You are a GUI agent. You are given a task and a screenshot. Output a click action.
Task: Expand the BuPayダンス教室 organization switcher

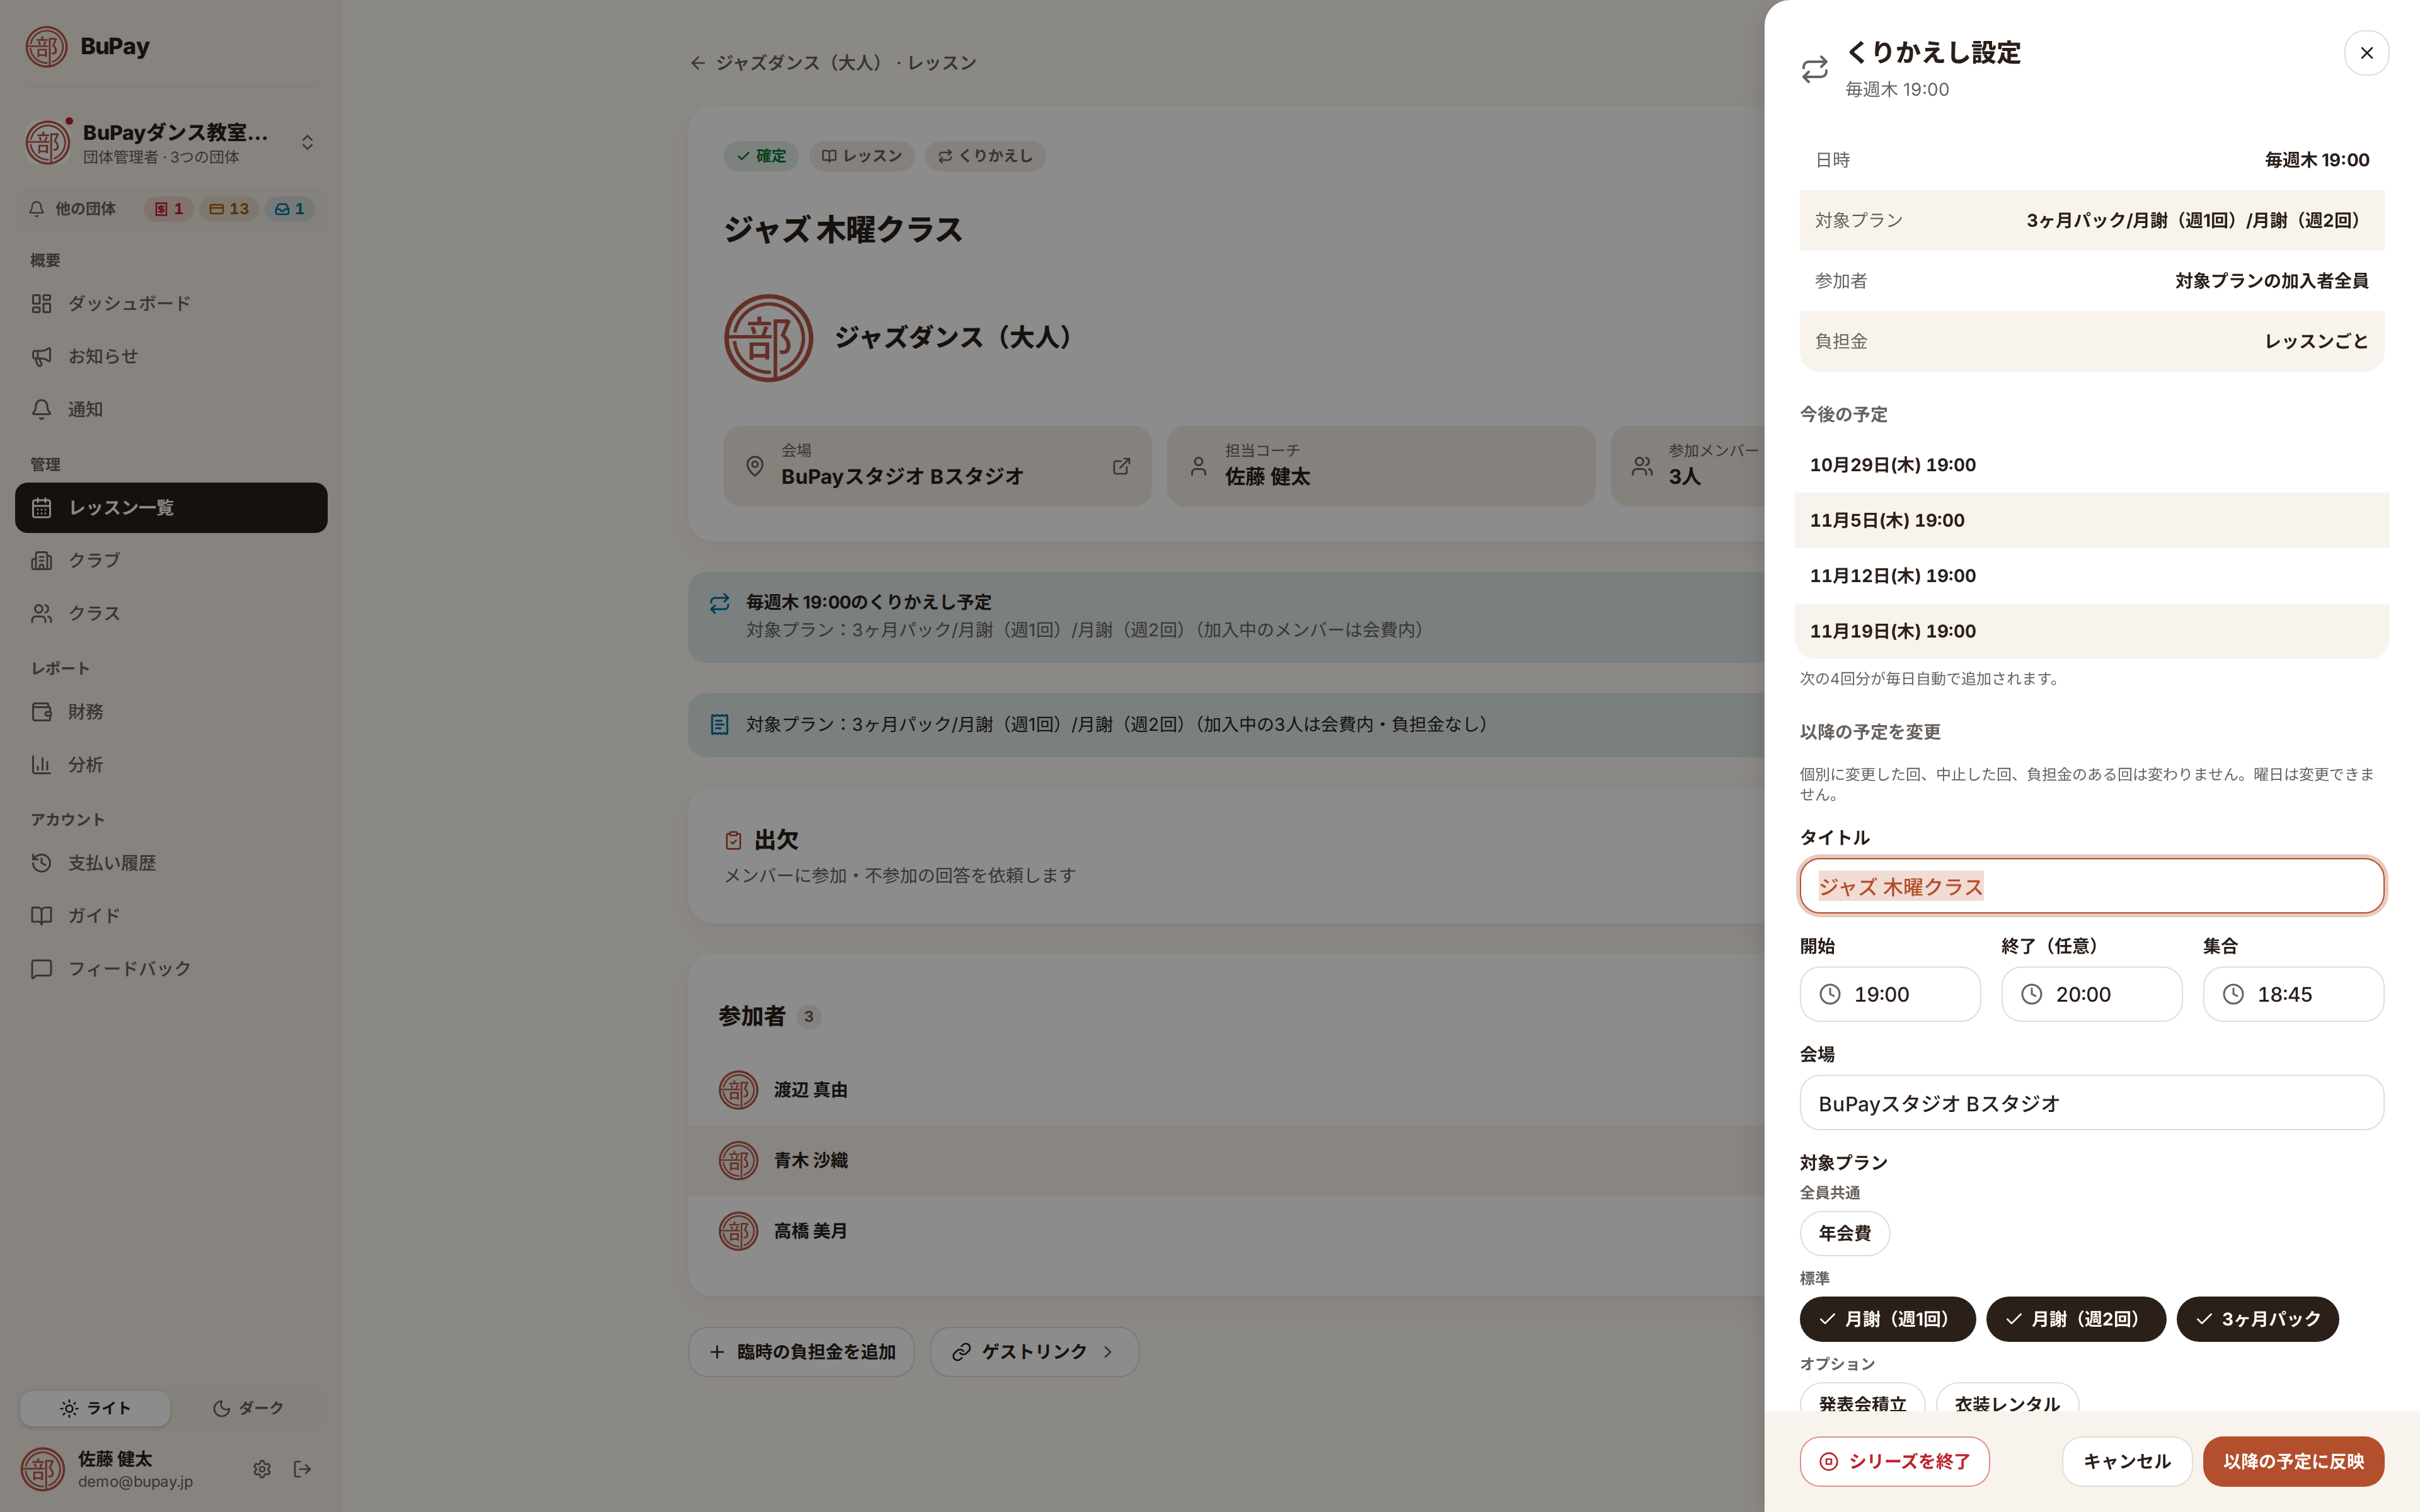pos(171,143)
